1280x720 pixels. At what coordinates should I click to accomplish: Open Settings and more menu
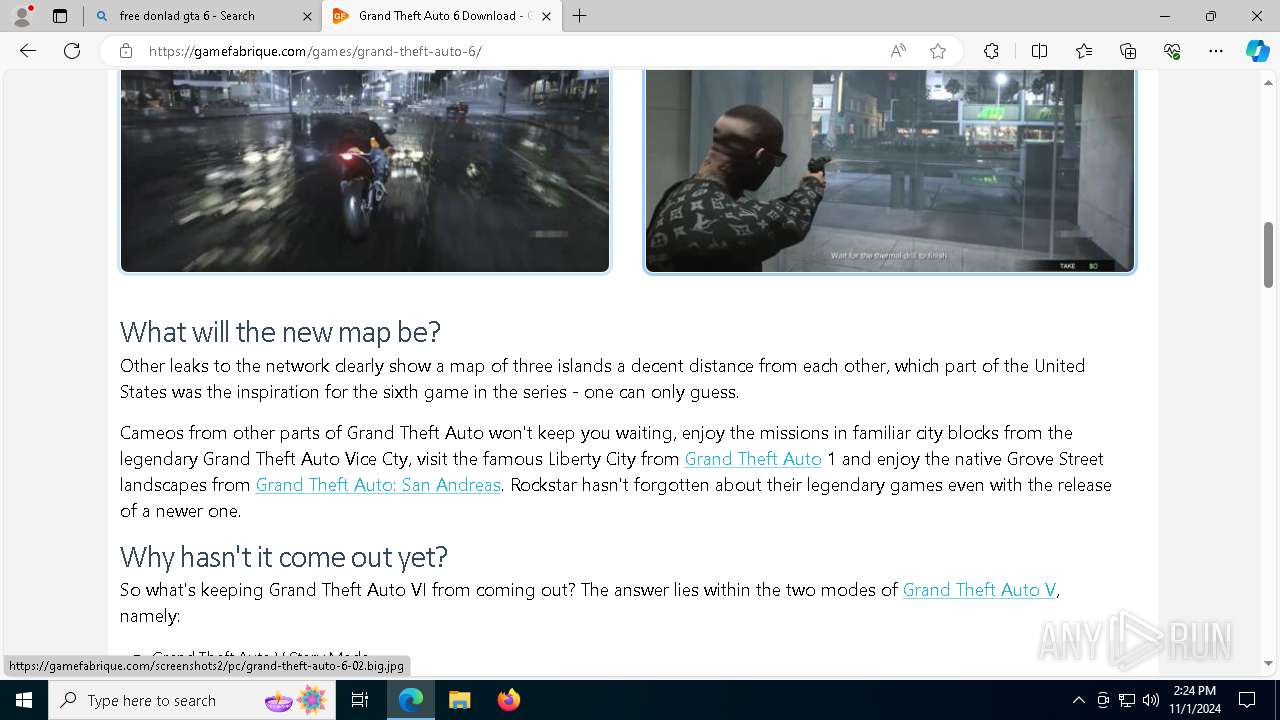[x=1216, y=51]
